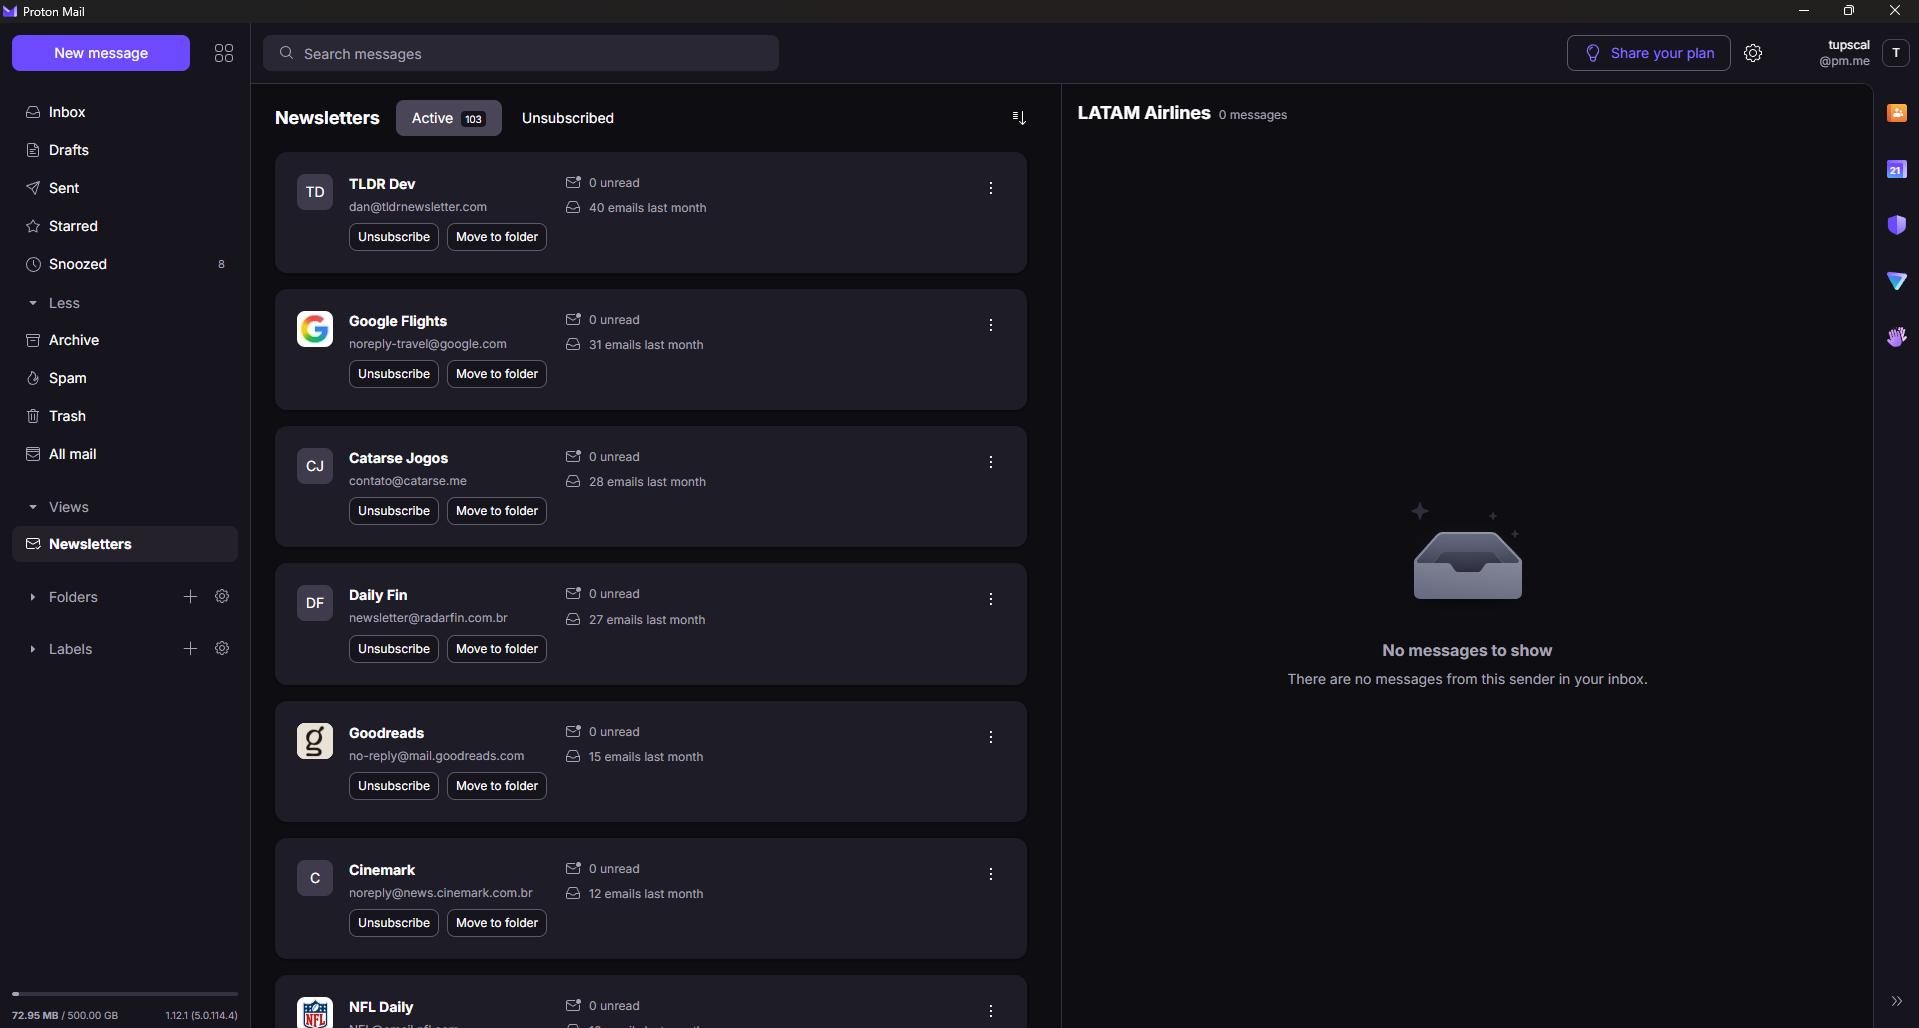Collapse the side panel with double chevron
1919x1028 pixels.
pyautogui.click(x=1897, y=1001)
